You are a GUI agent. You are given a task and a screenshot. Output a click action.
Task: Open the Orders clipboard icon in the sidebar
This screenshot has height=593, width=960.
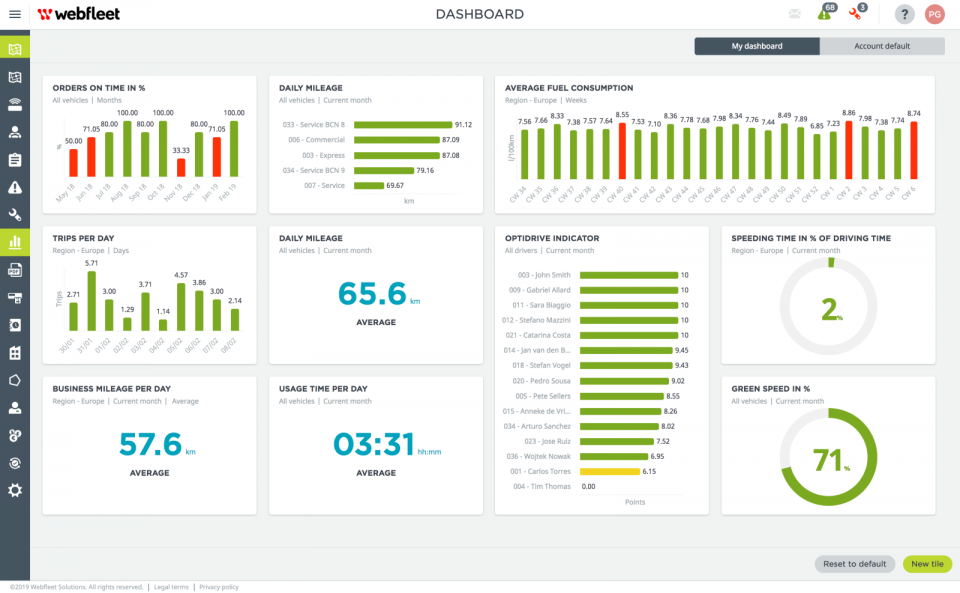click(14, 158)
